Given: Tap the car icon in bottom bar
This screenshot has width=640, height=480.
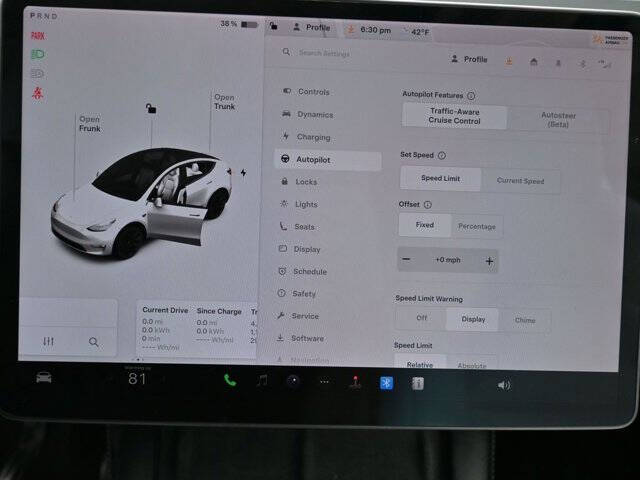Looking at the screenshot, I should (x=44, y=378).
